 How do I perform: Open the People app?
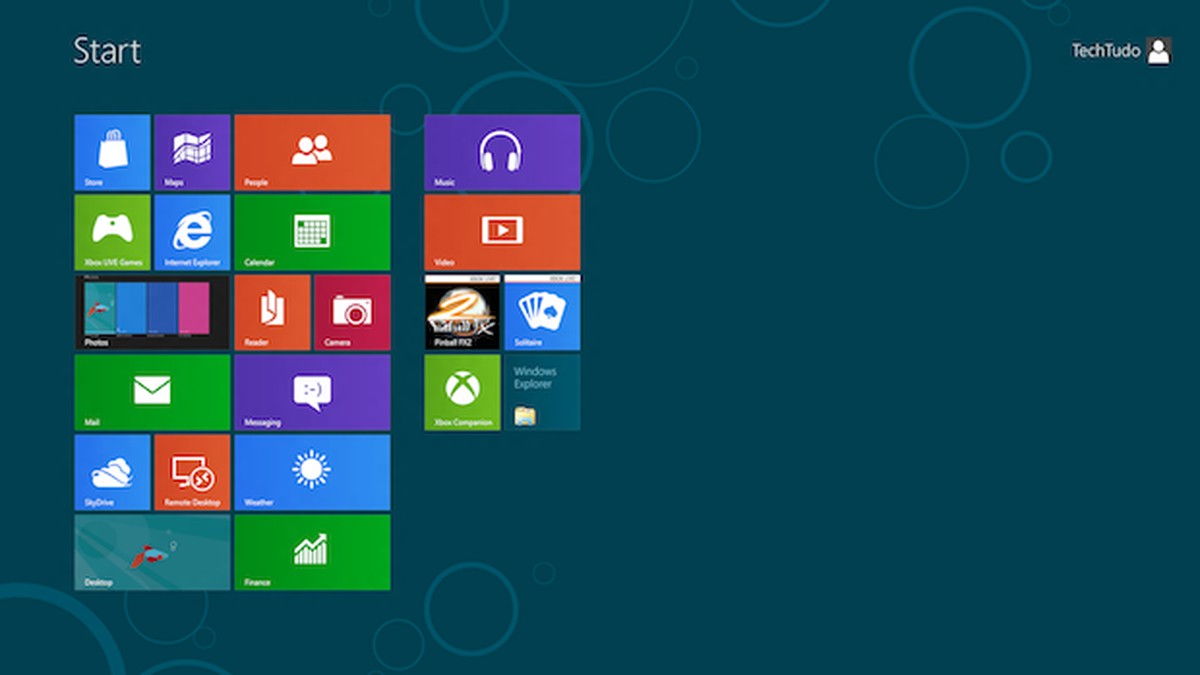pyautogui.click(x=312, y=151)
